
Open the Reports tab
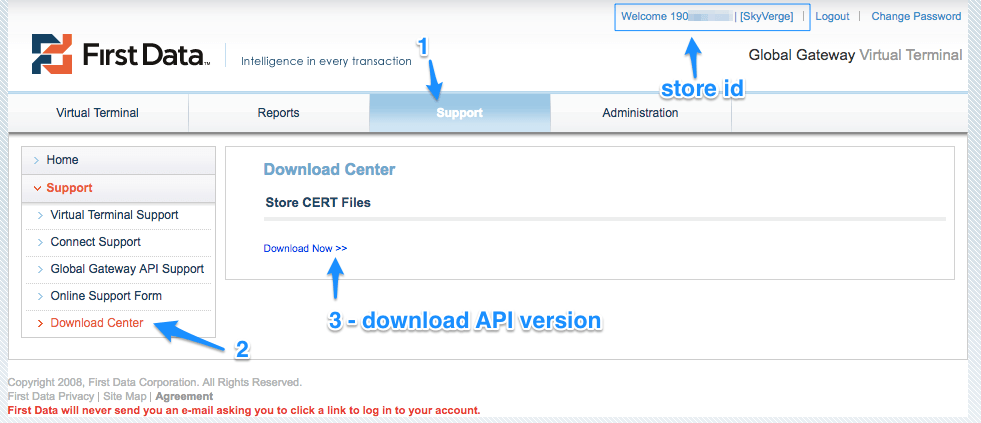pos(278,113)
